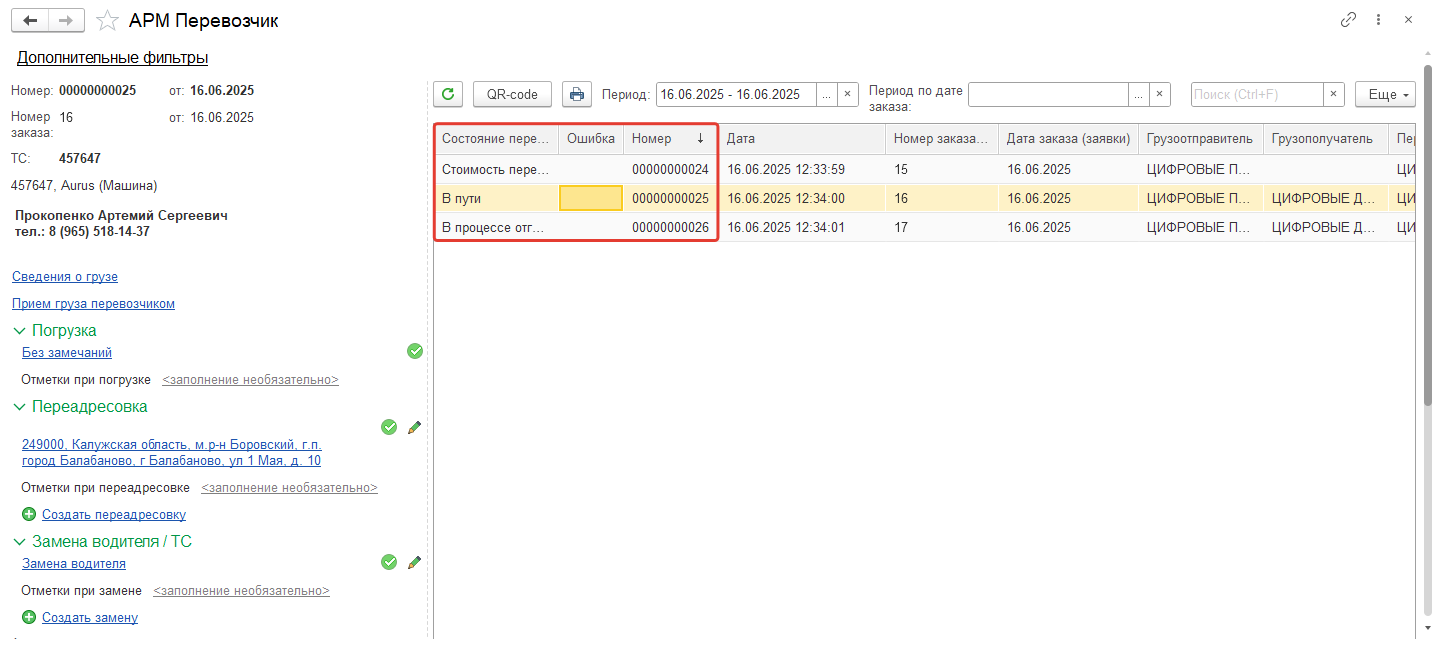Open the Период date range picker
The height and width of the screenshot is (649, 1434).
click(x=826, y=94)
